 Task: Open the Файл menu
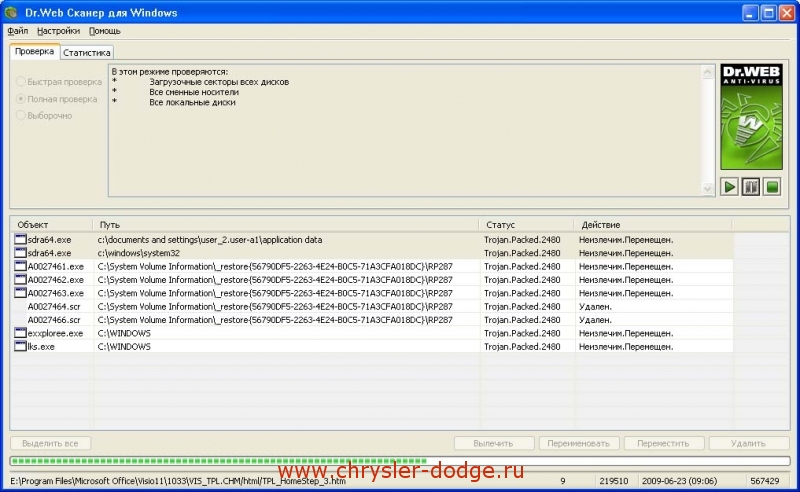[18, 31]
